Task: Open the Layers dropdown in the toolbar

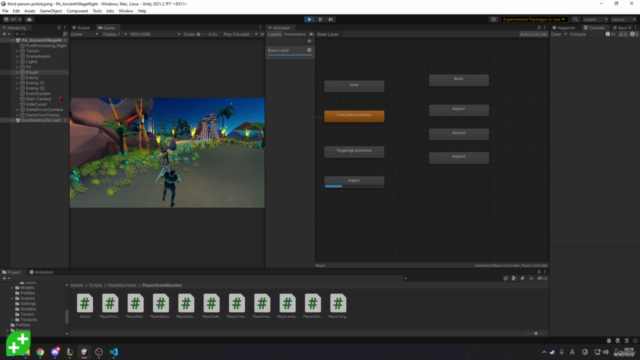Action: pyautogui.click(x=595, y=19)
